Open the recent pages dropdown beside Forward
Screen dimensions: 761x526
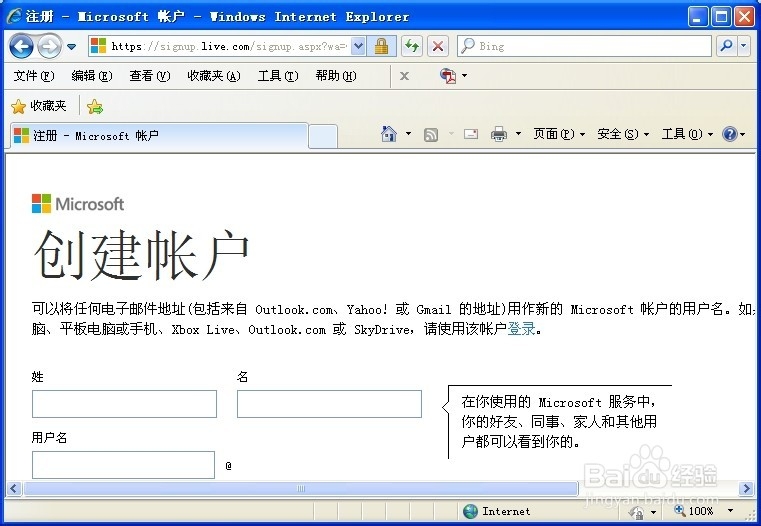click(x=71, y=47)
